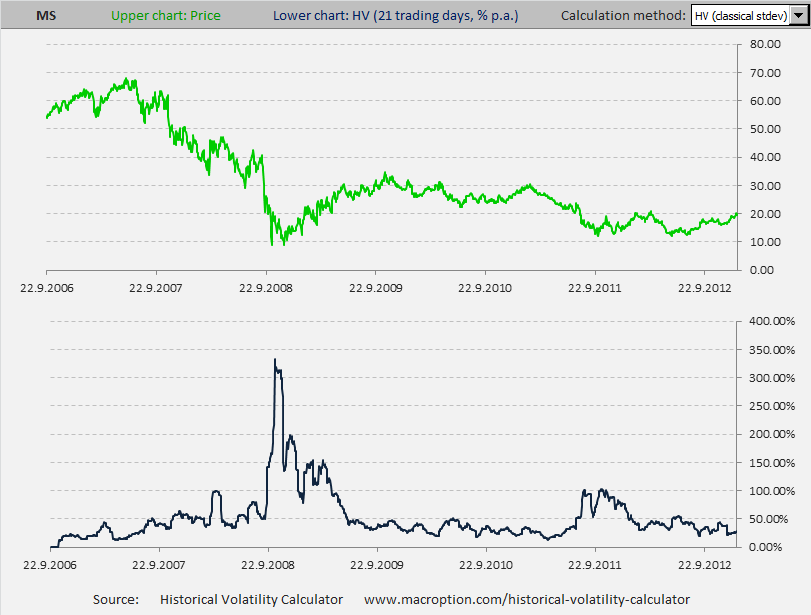Viewport: 811px width, 615px height.
Task: Click the volatility spike peak near 2008
Action: [275, 360]
